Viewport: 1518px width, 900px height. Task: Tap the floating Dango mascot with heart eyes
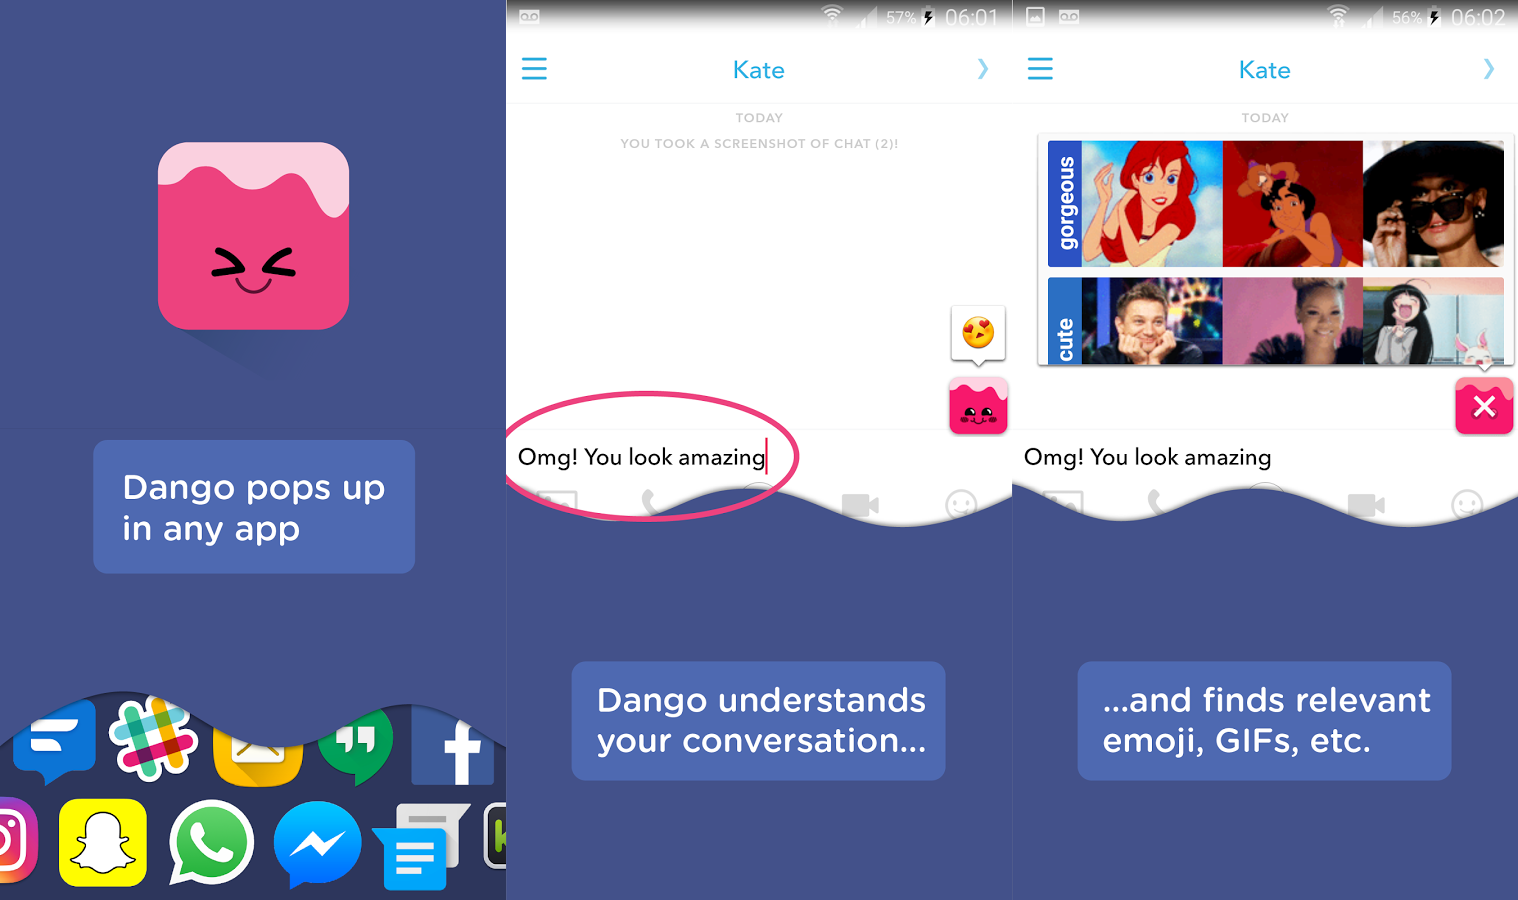(x=978, y=405)
